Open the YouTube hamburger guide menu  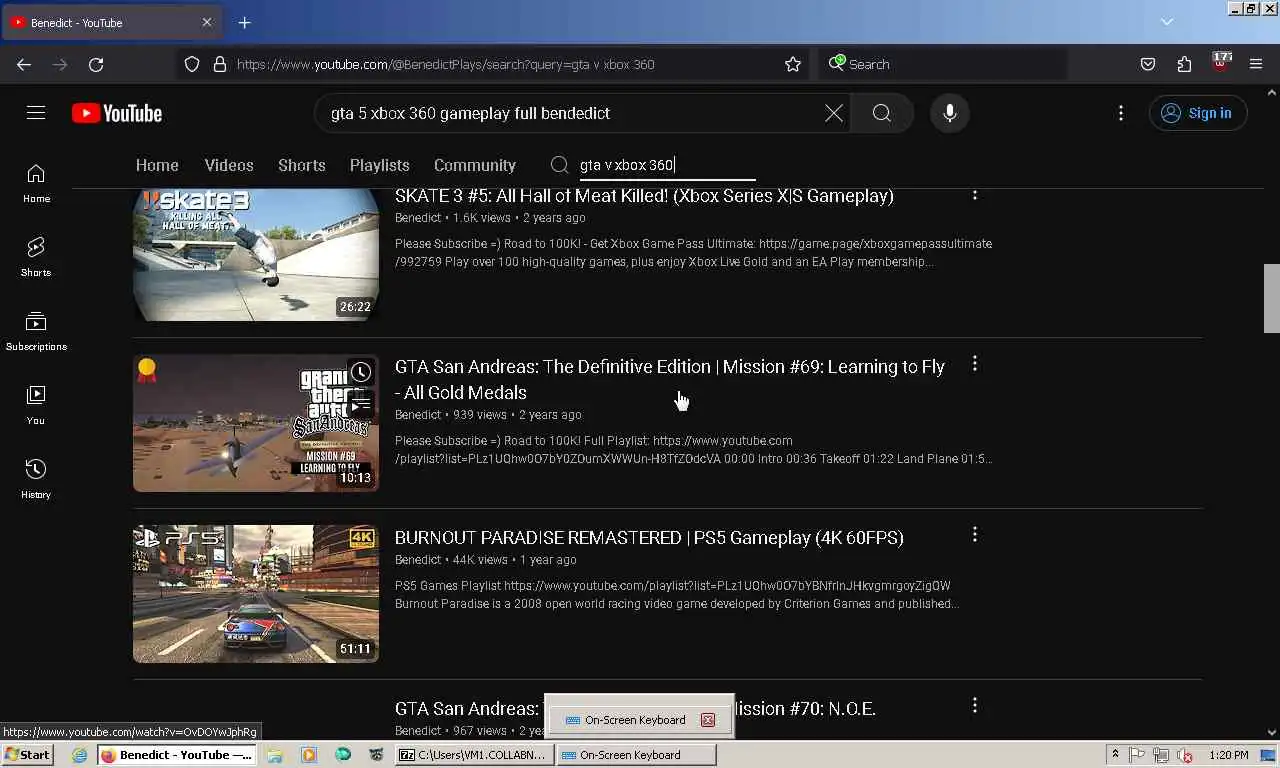pos(36,113)
